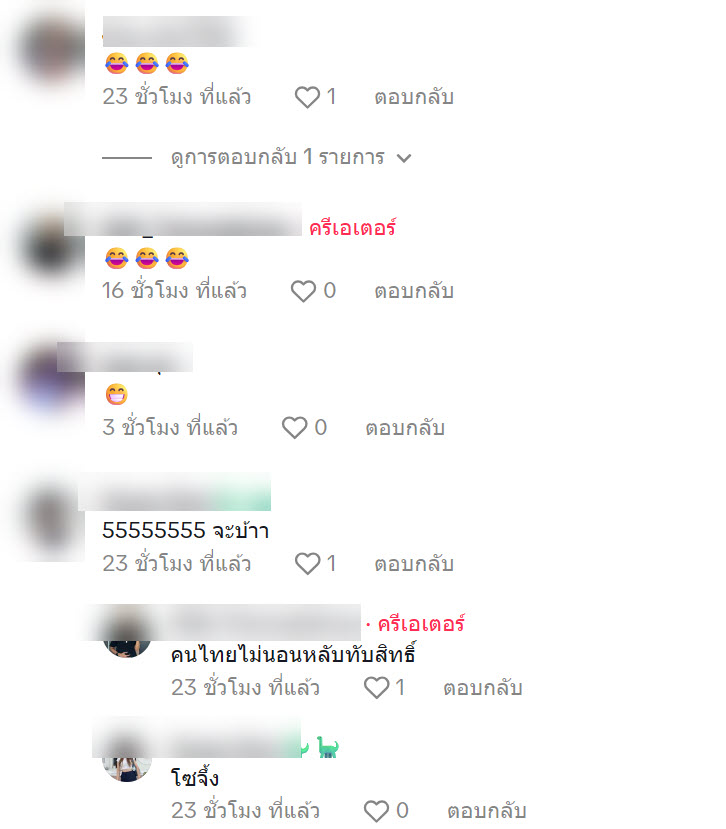
Task: Reply to "คนไทยไม่นอนหลับทับสิทธิ์" comment
Action: pos(483,687)
